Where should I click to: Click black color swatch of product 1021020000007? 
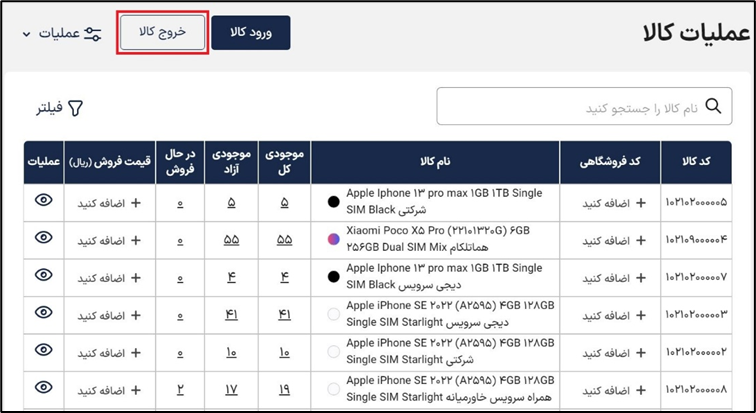tap(334, 277)
